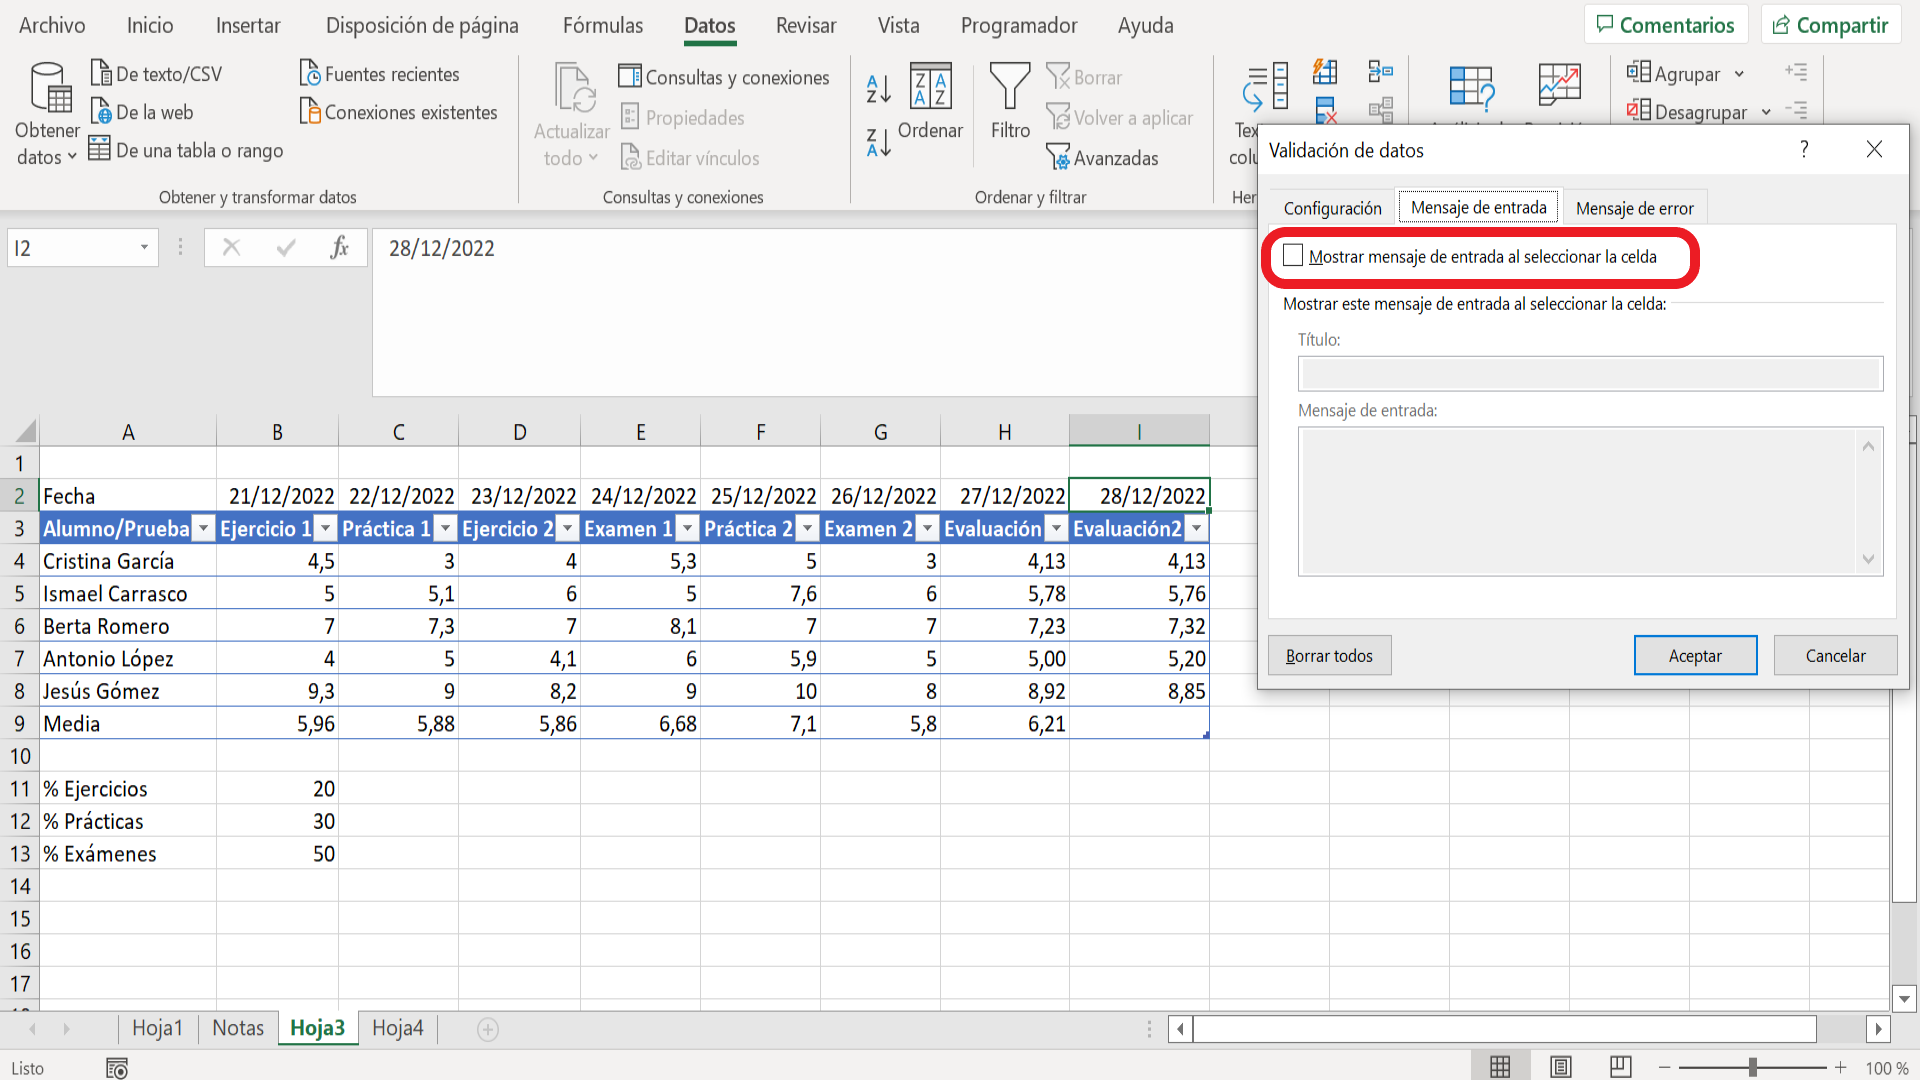Viewport: 1920px width, 1080px height.
Task: Open the Práctica 2 filter dropdown
Action: (807, 529)
